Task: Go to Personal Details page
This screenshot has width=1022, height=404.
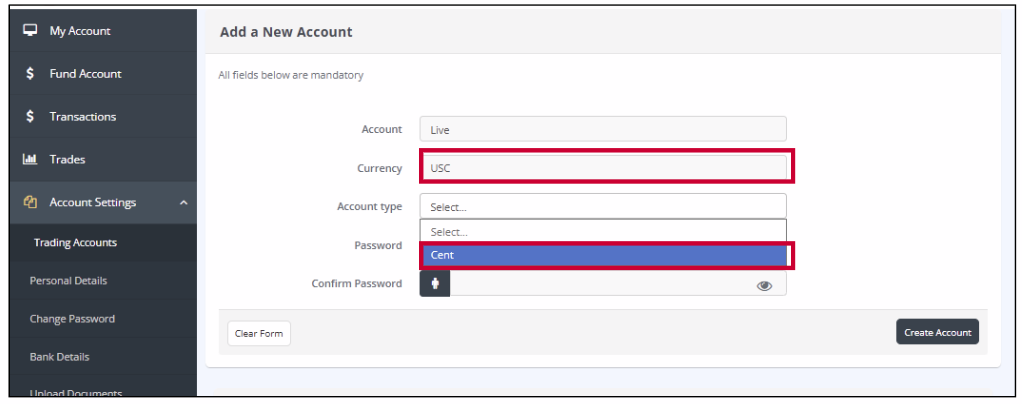Action: [x=68, y=281]
